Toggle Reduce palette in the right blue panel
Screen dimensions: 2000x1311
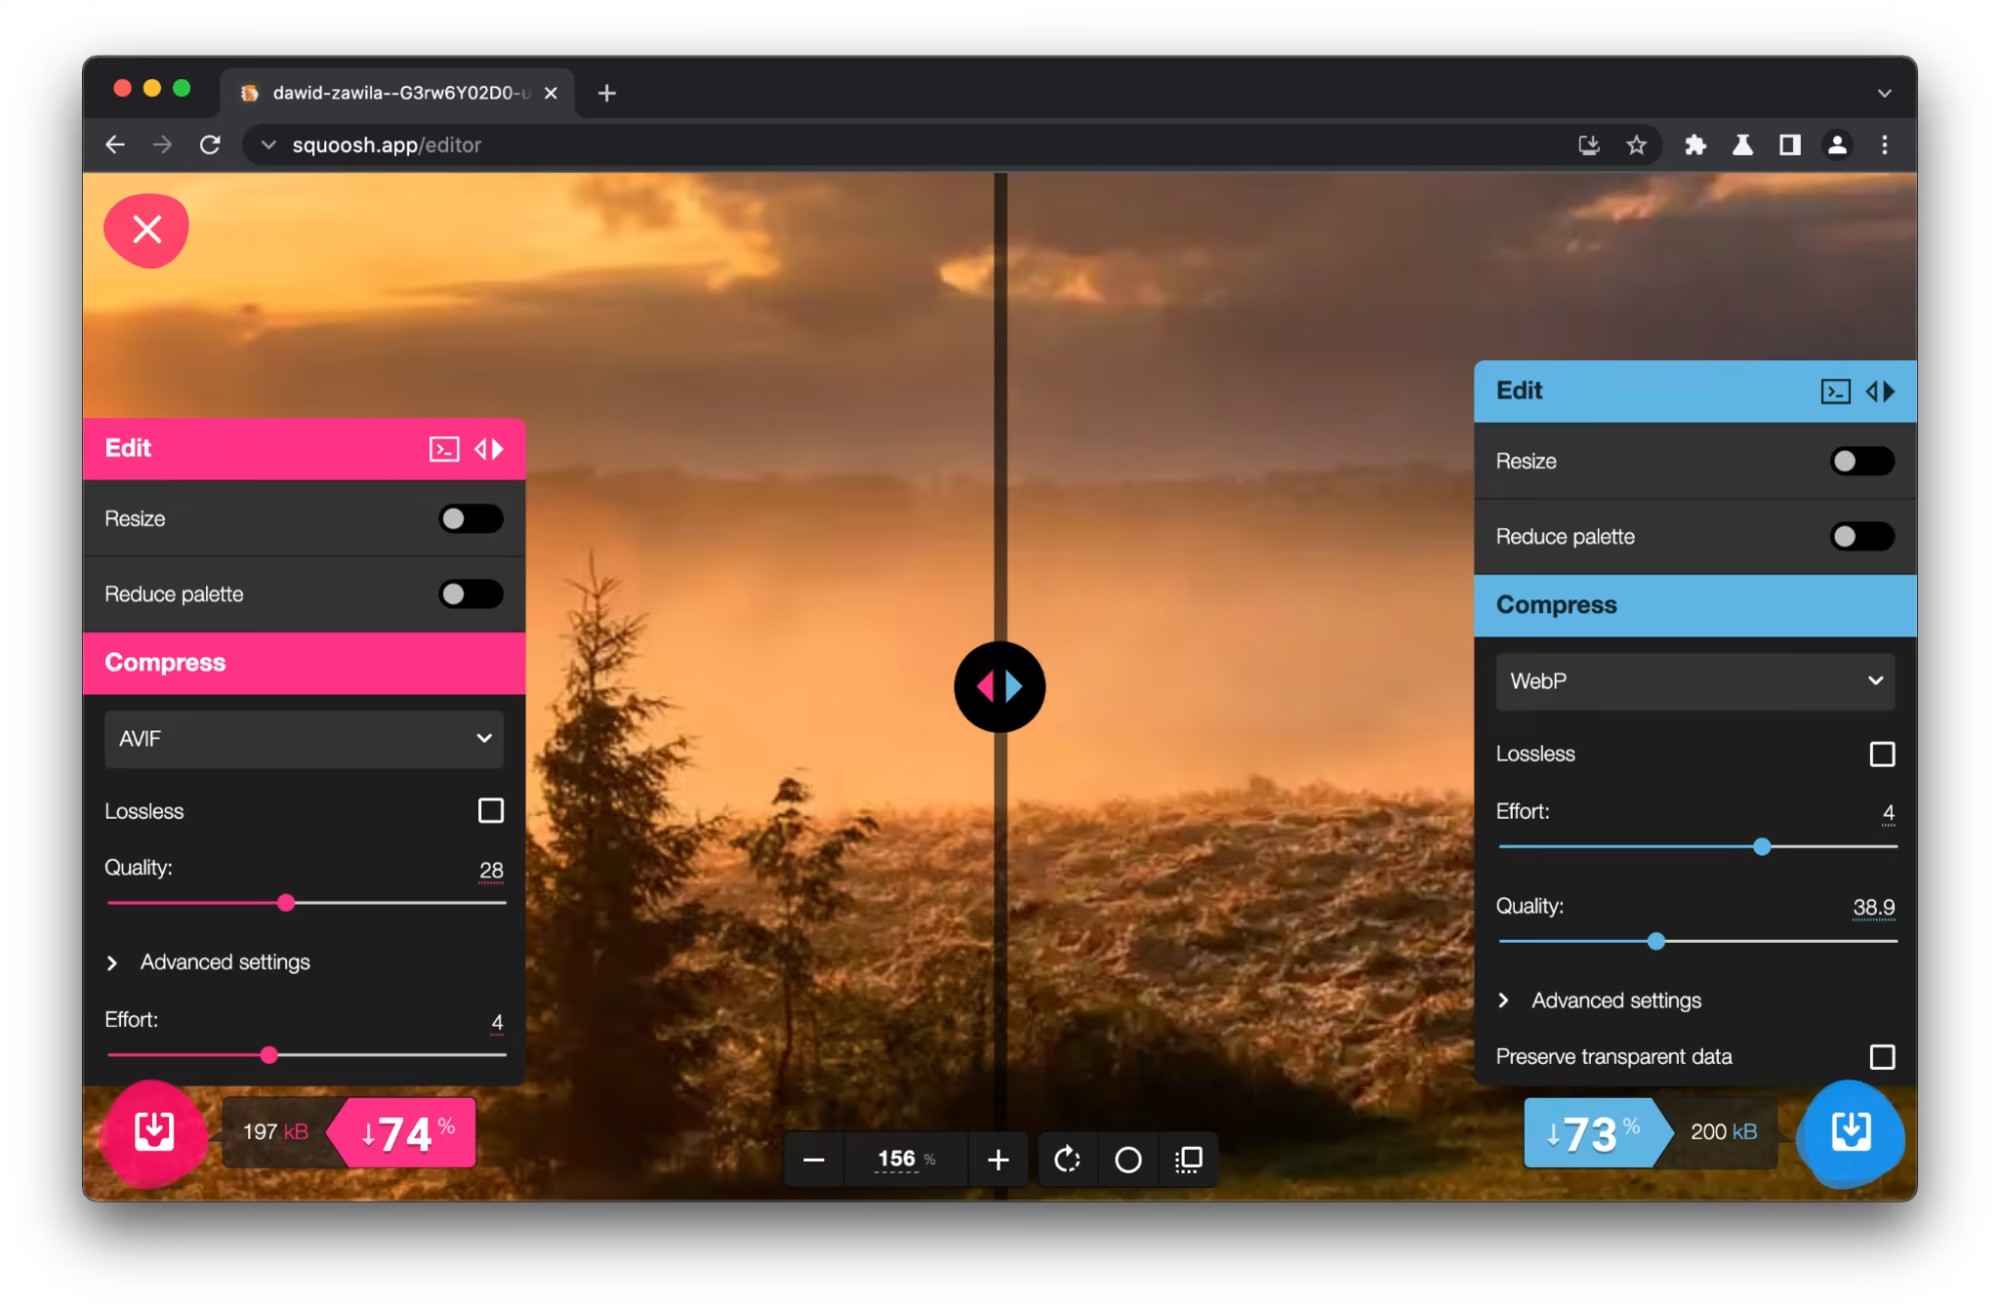1862,537
